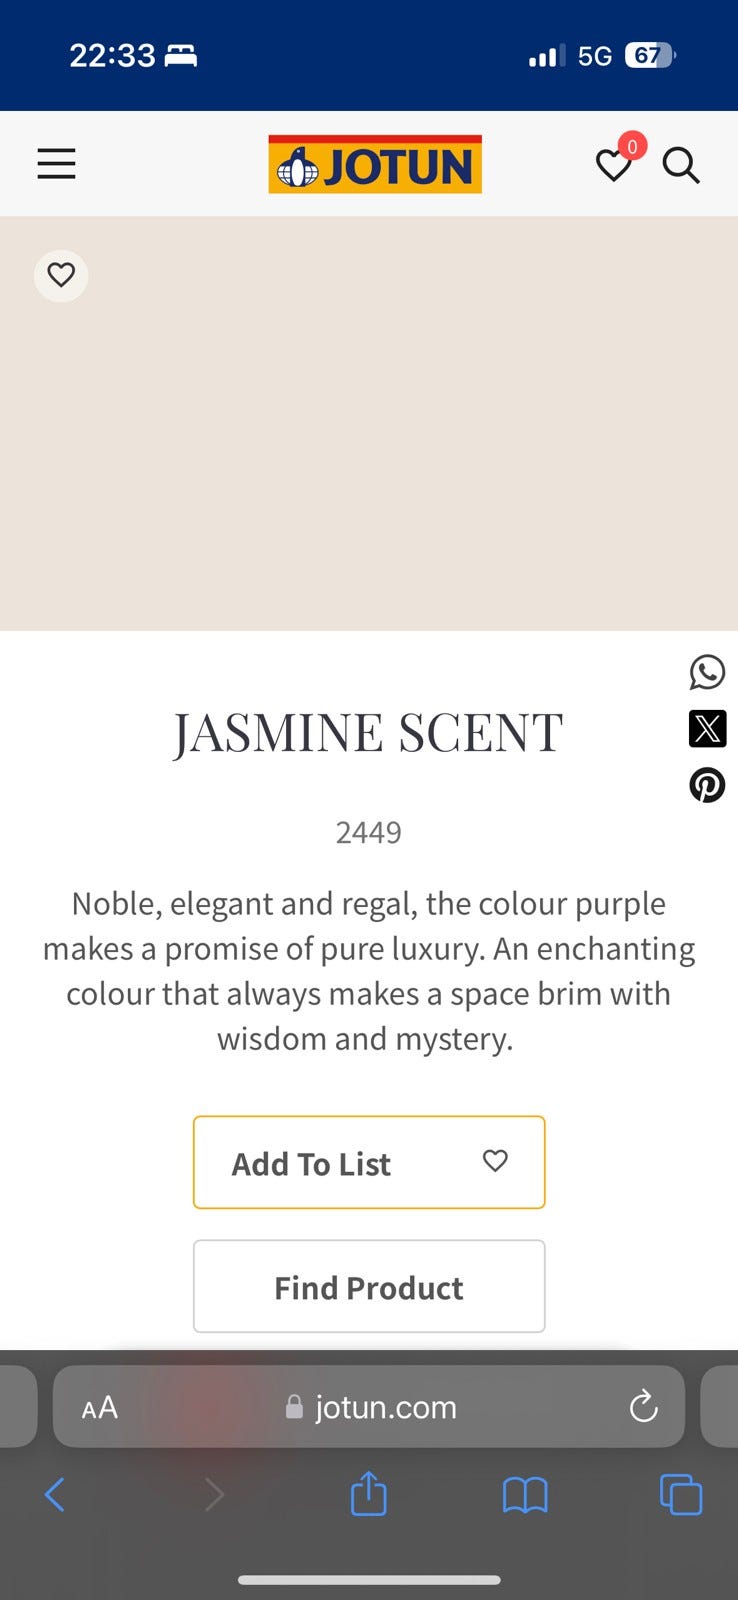This screenshot has height=1600, width=738.
Task: Open the favourites list heart icon
Action: click(614, 165)
